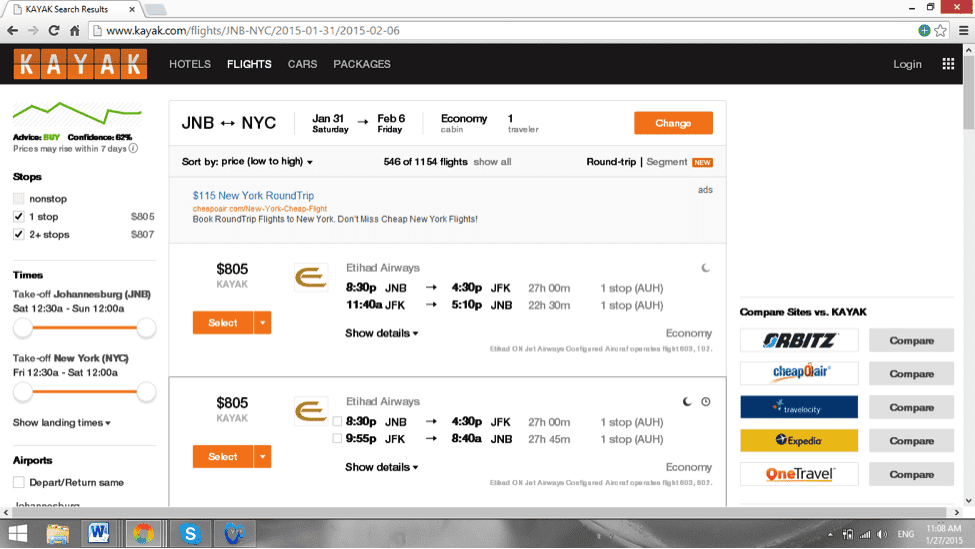The width and height of the screenshot is (975, 549).
Task: Uncheck the 1 stop filter
Action: pyautogui.click(x=19, y=217)
